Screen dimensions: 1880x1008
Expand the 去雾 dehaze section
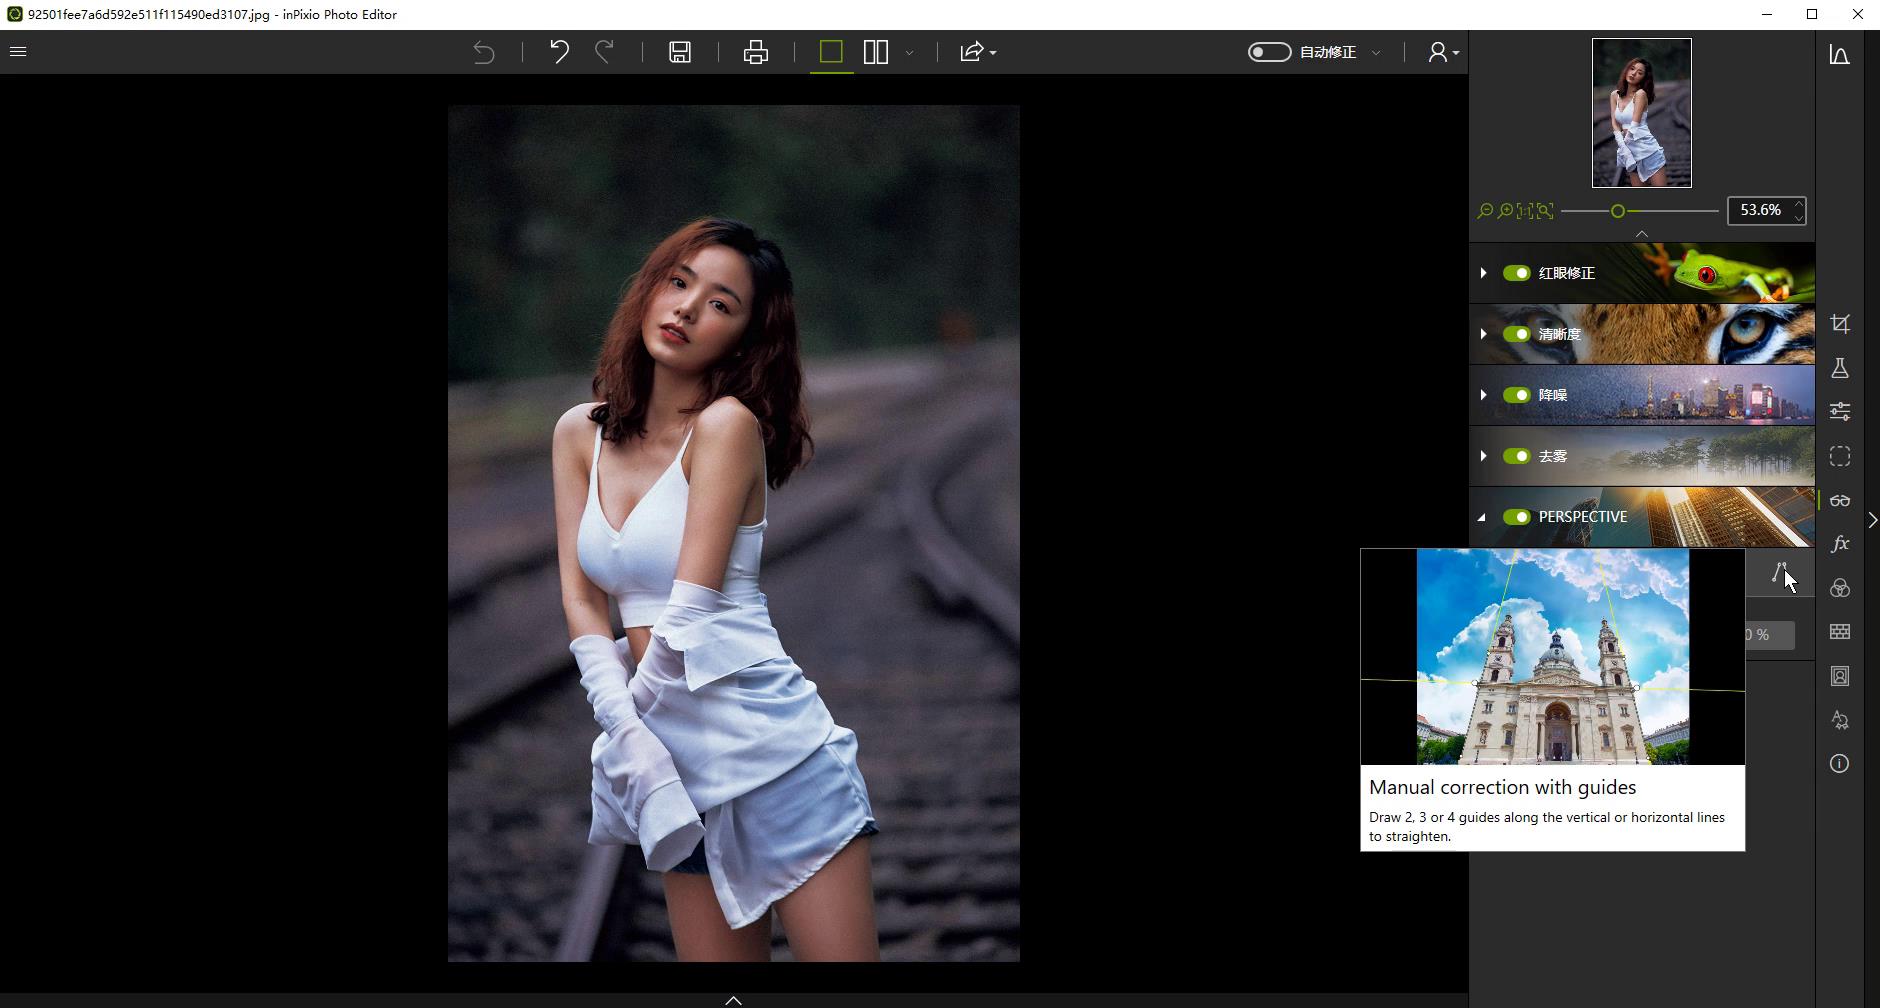pos(1483,456)
